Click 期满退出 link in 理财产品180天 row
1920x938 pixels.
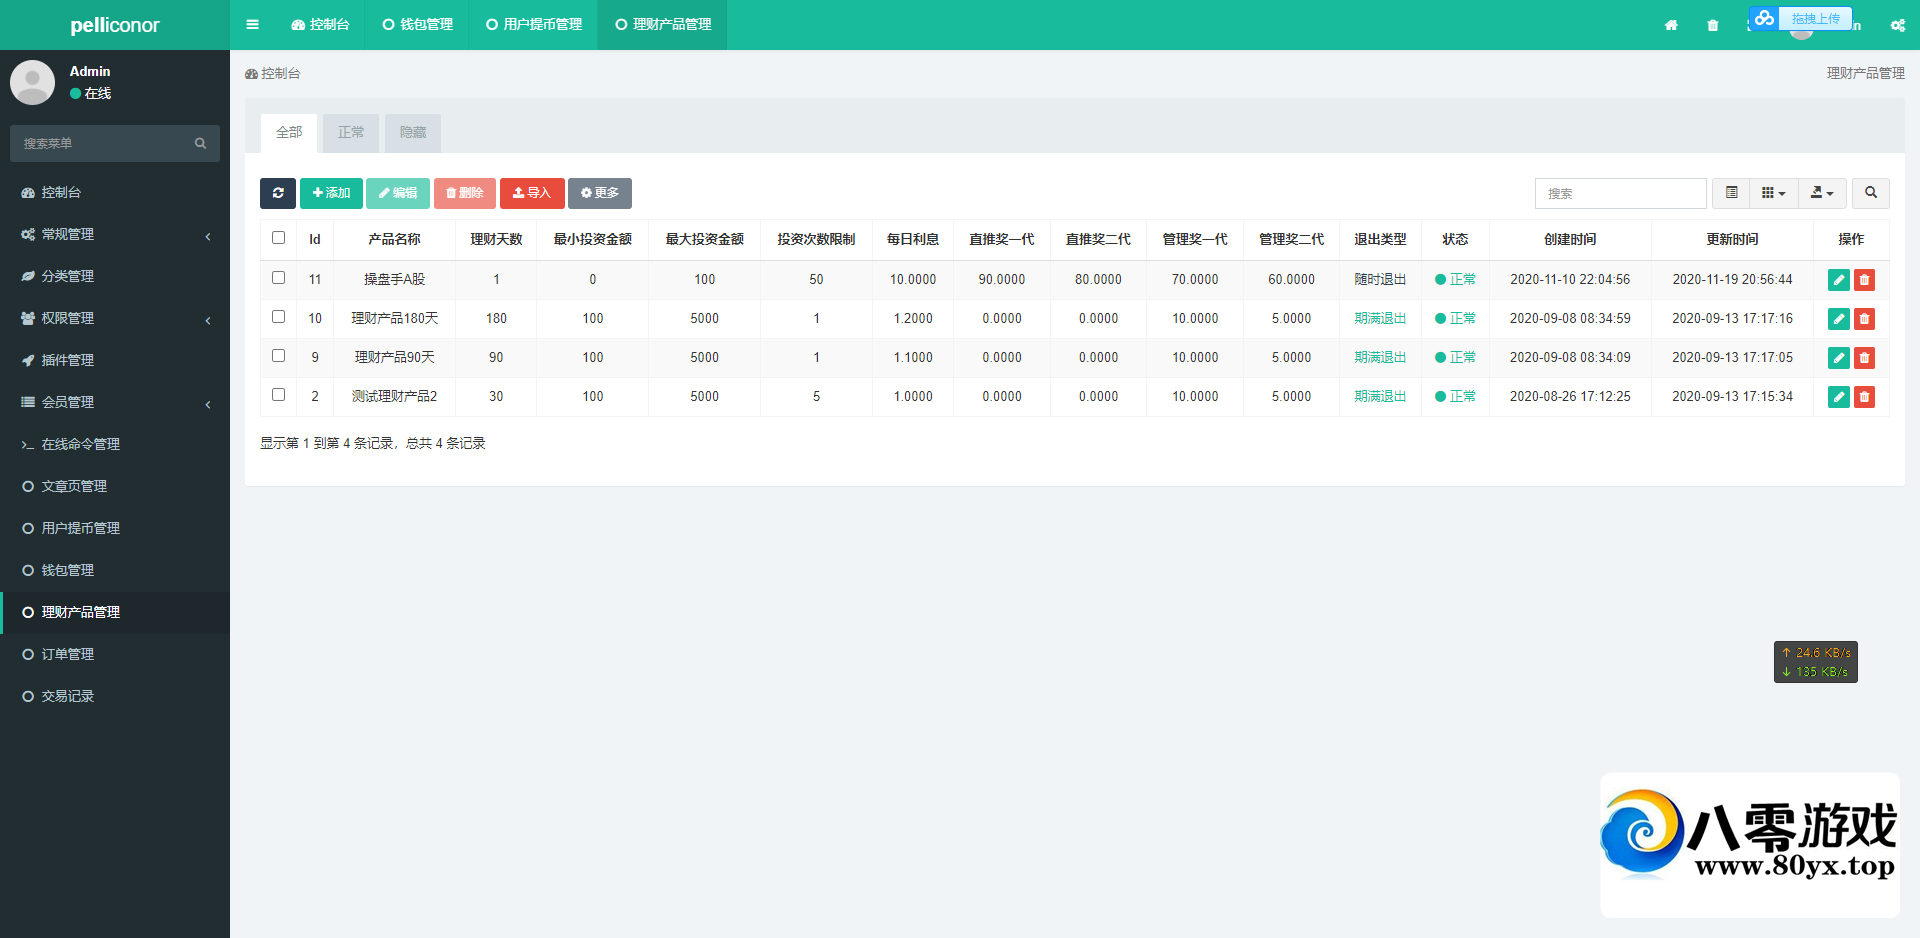point(1380,319)
